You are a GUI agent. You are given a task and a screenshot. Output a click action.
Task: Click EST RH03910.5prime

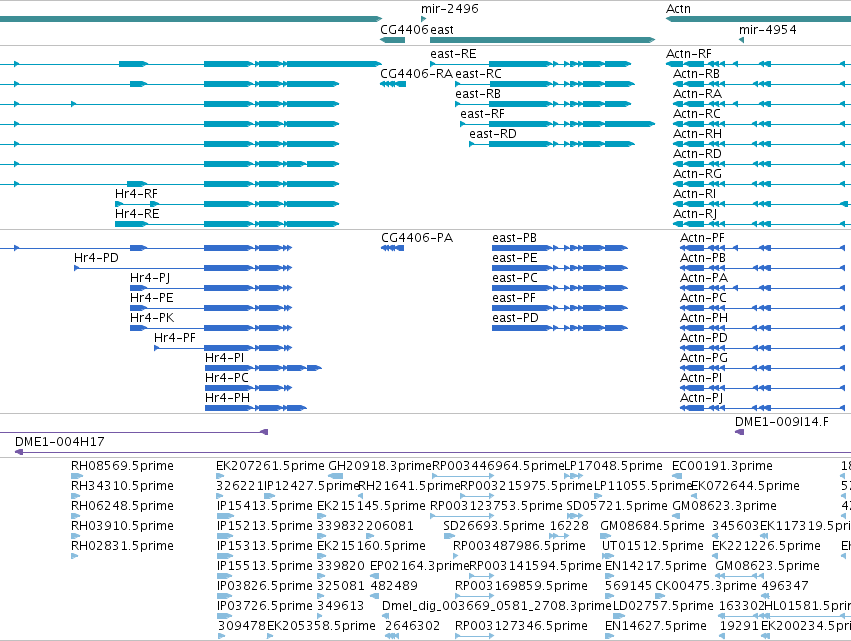[x=123, y=526]
